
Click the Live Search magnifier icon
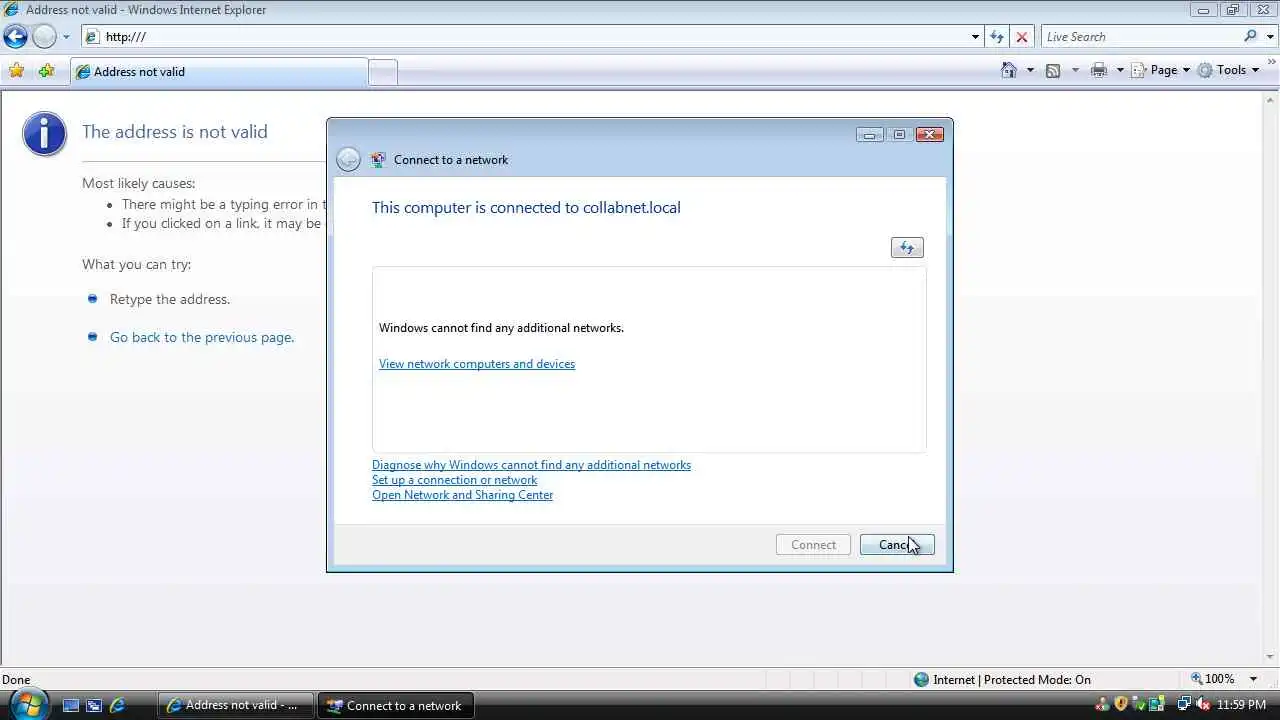(1250, 37)
